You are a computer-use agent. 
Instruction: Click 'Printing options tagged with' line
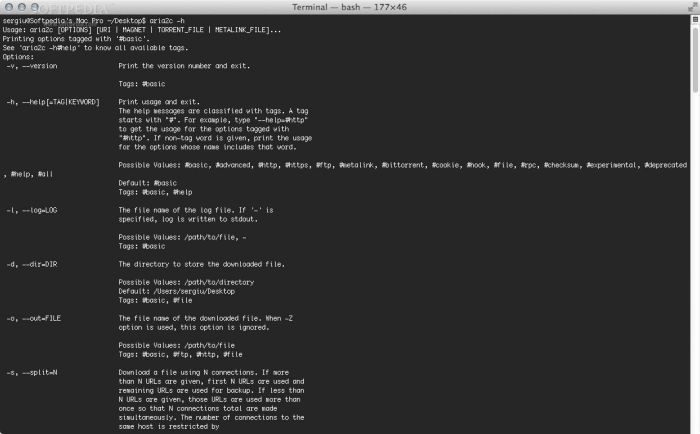click(76, 39)
